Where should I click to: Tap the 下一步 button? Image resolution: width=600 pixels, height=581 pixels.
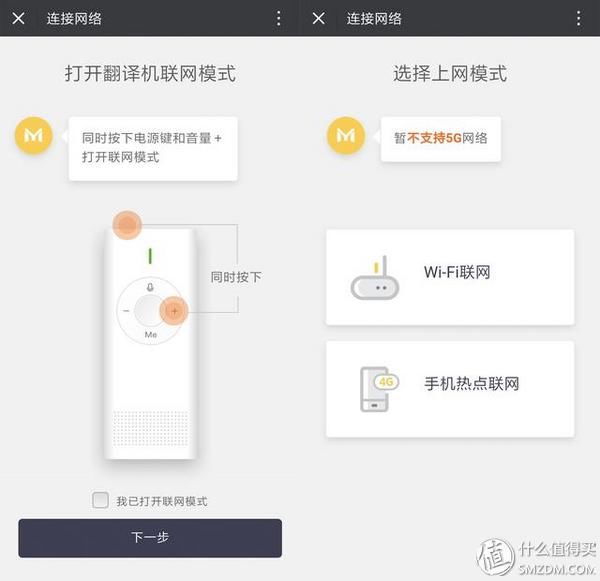pos(150,538)
